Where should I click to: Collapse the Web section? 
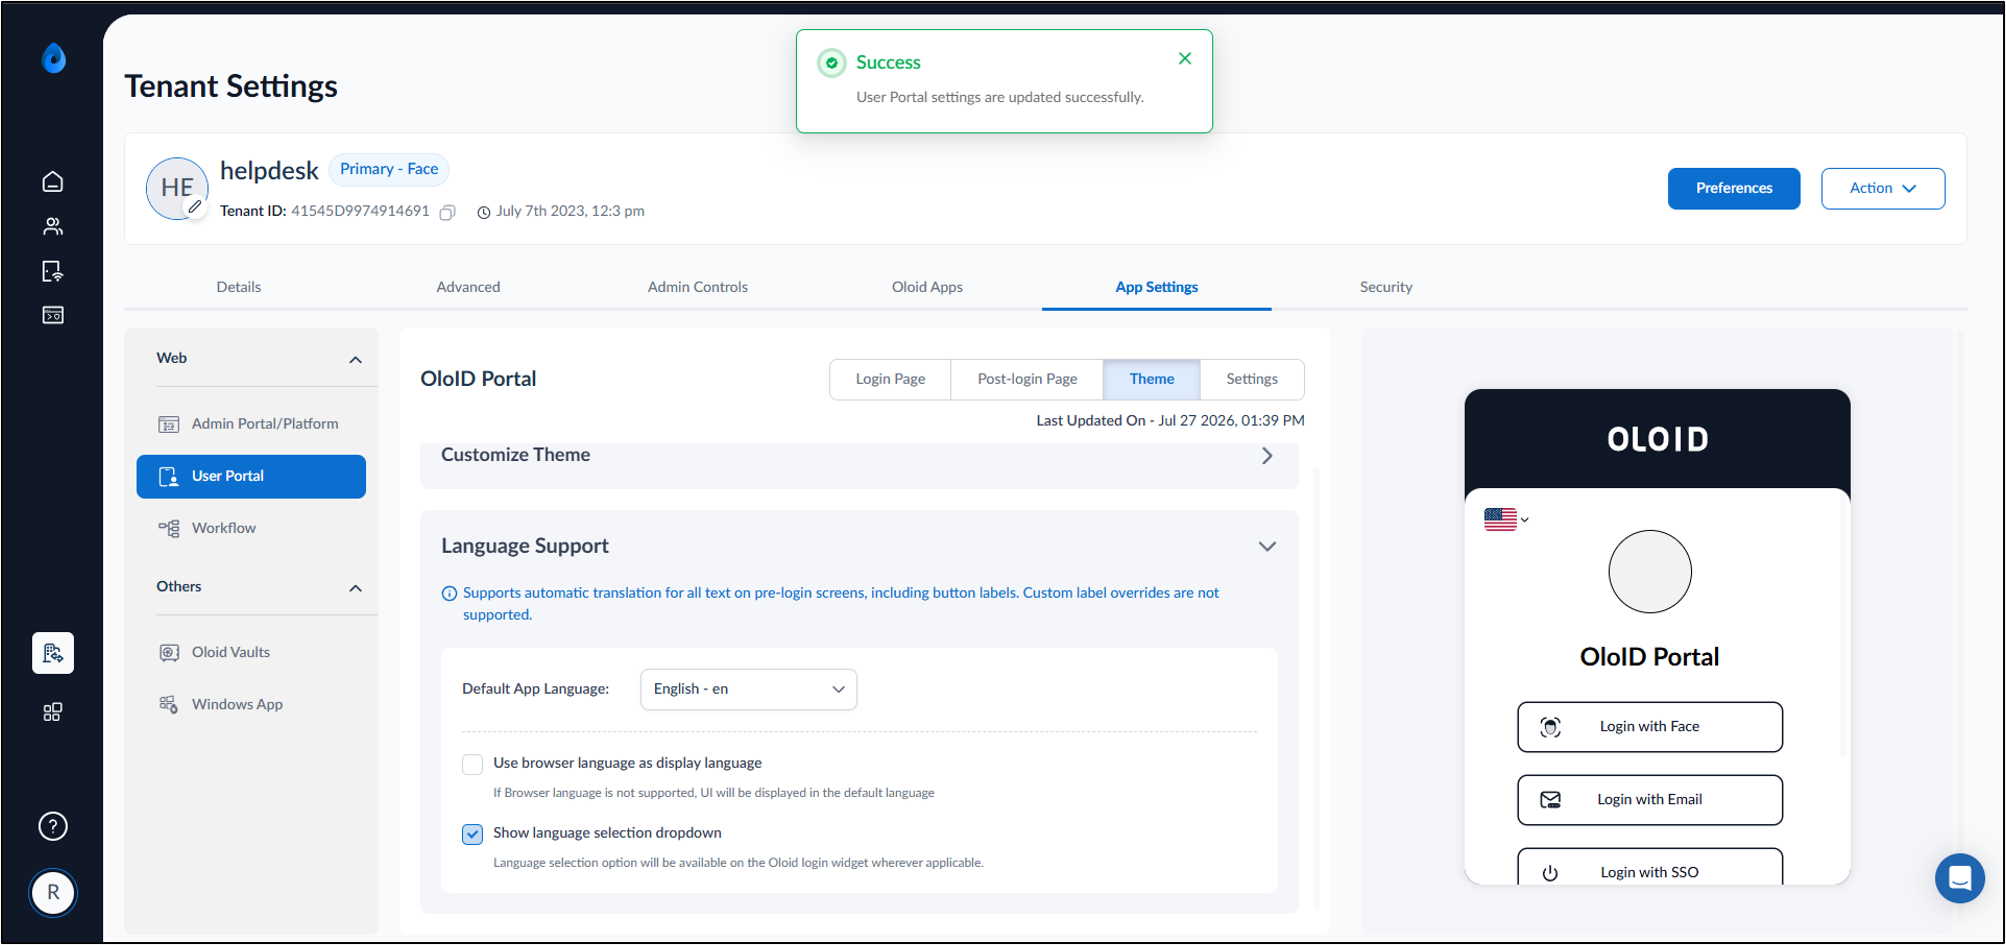click(355, 360)
